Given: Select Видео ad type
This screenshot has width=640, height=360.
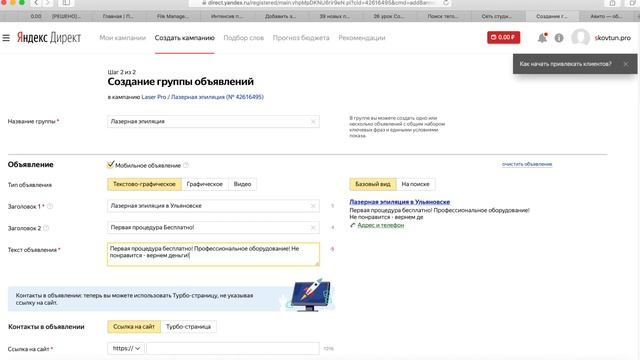Looking at the screenshot, I should point(242,184).
